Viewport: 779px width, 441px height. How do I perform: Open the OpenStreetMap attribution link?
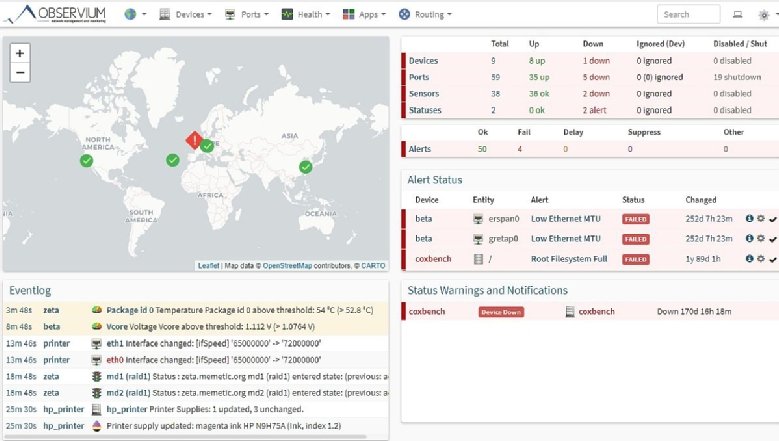tap(292, 266)
